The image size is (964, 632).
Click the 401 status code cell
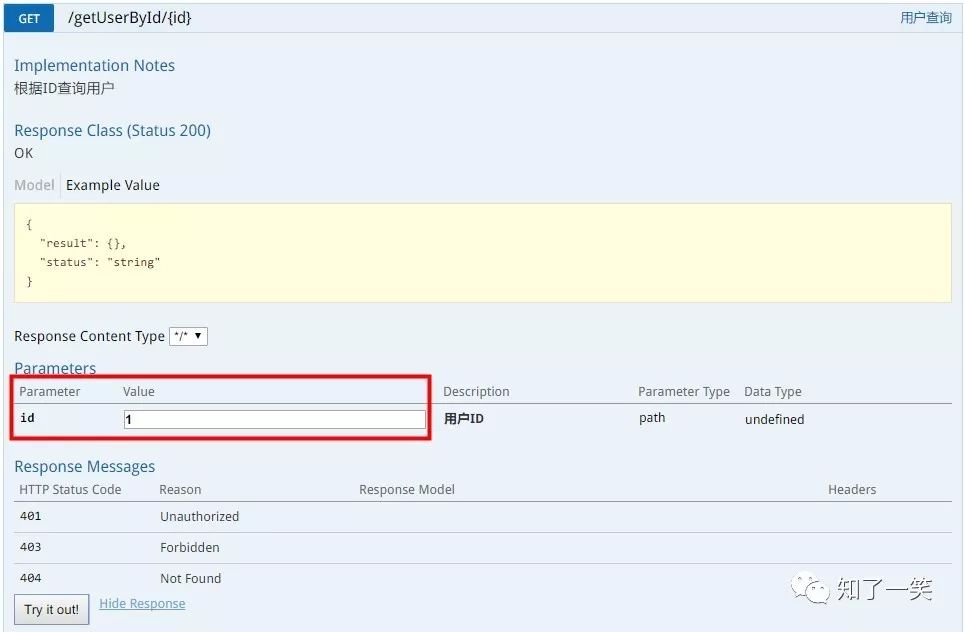point(31,516)
